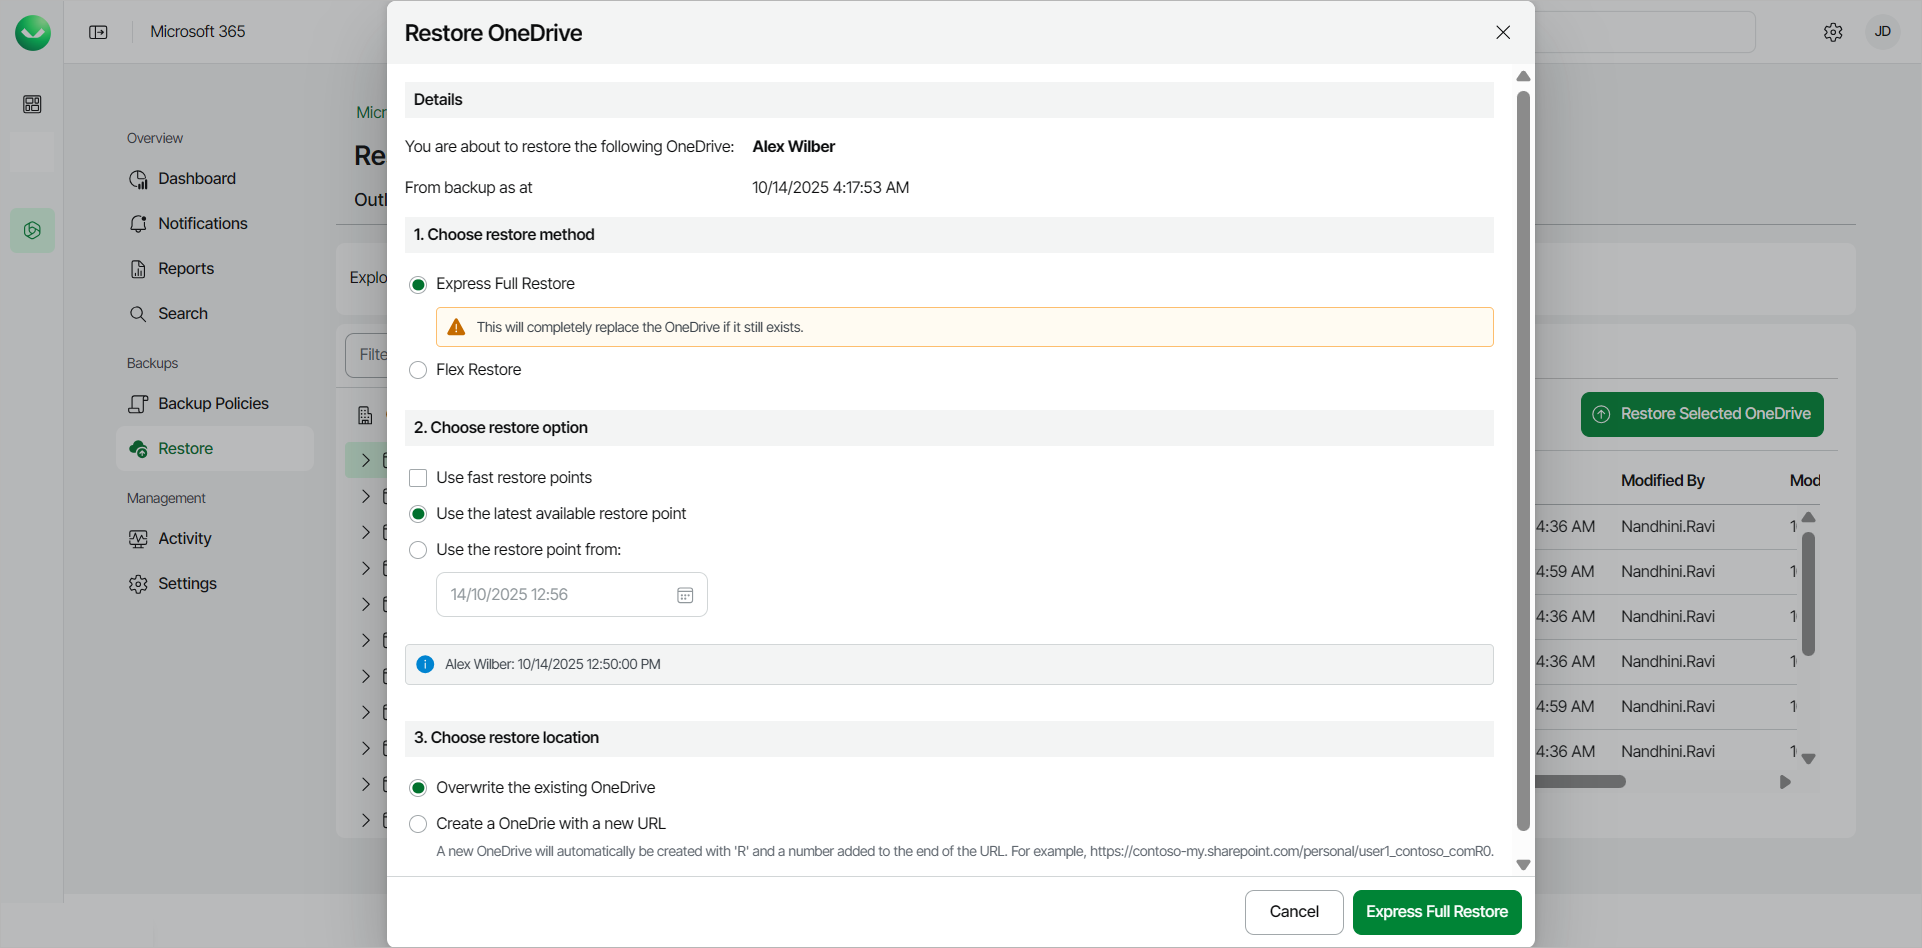Select Use the restore point from option
Viewport: 1922px width, 948px height.
point(418,550)
